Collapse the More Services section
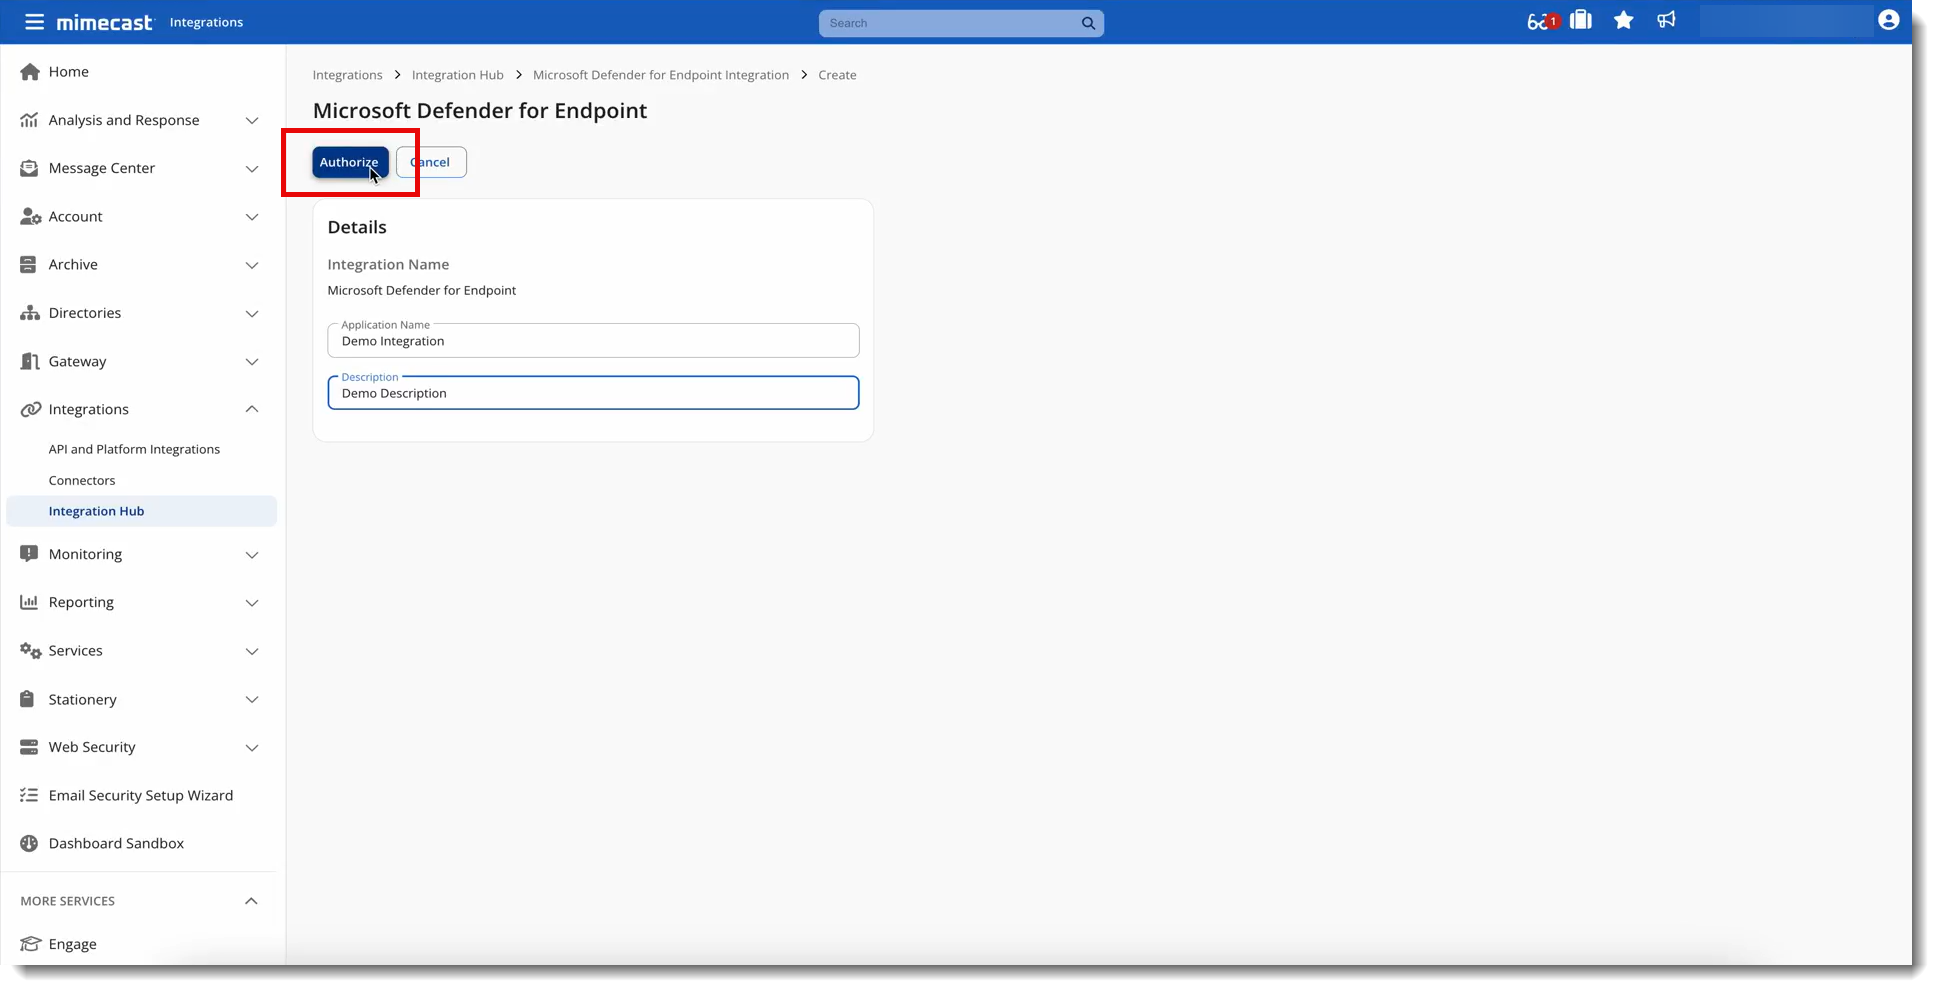The width and height of the screenshot is (1939, 992). click(x=251, y=901)
